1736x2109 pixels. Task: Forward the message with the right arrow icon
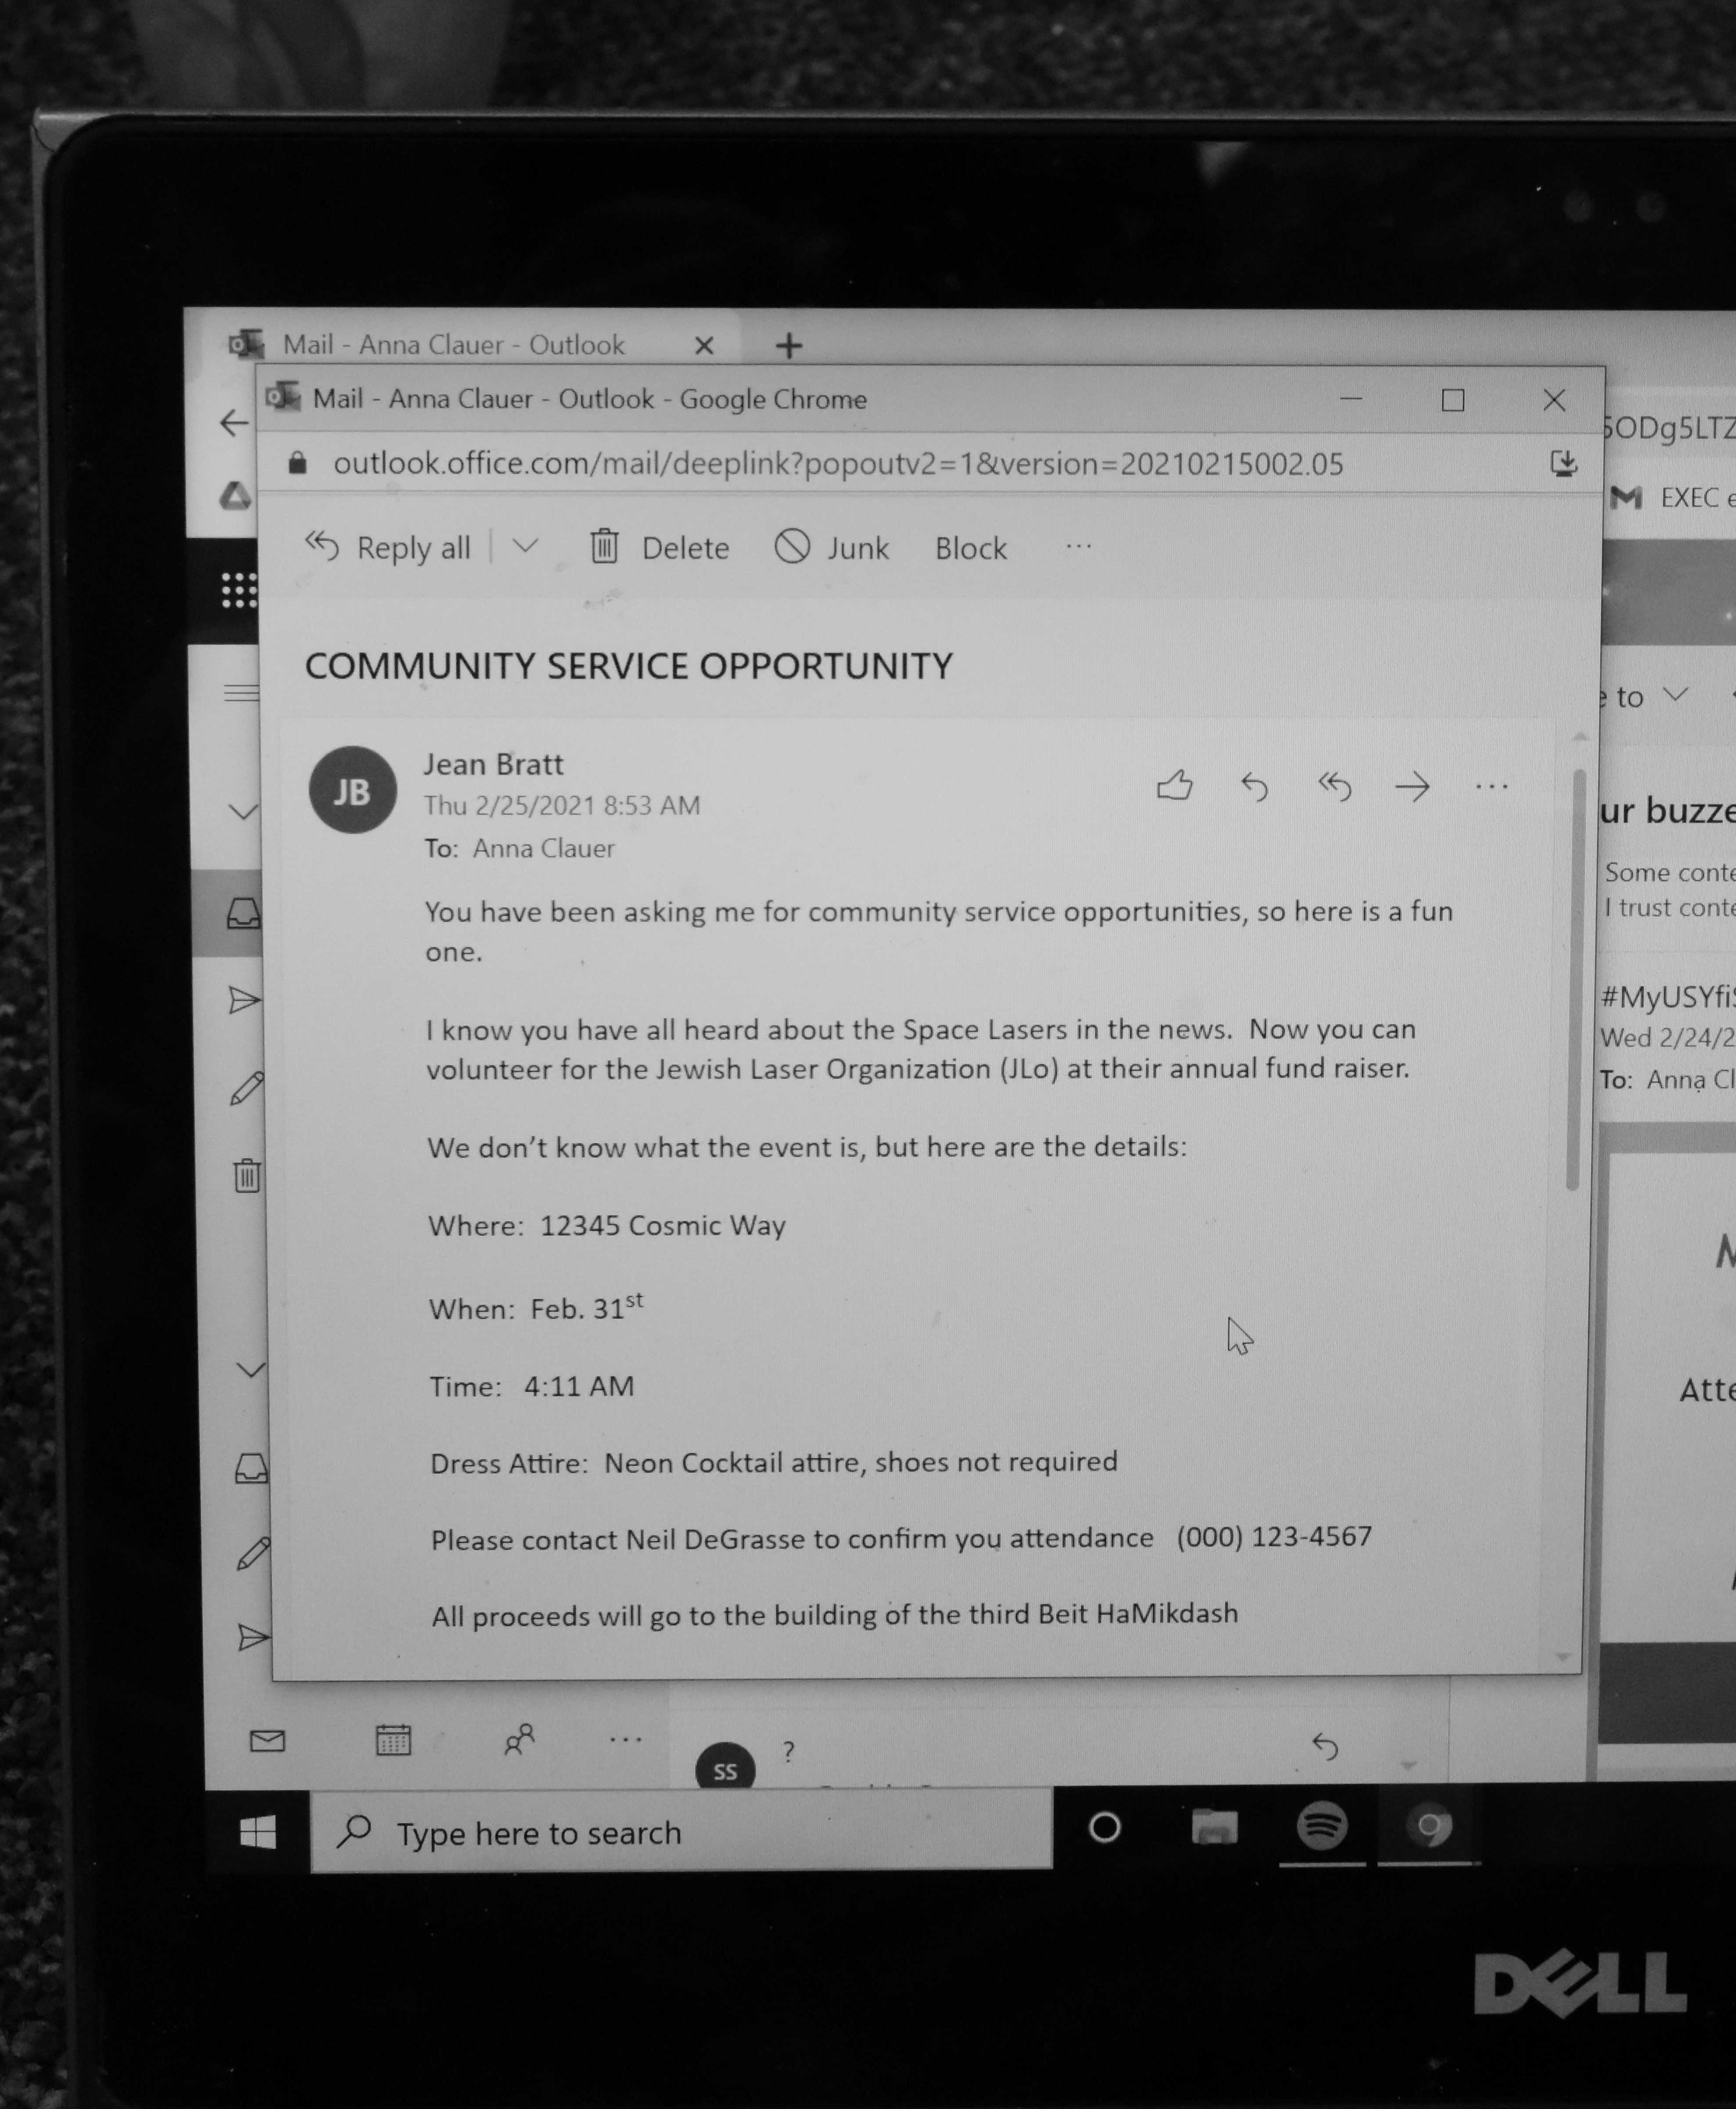(1412, 787)
